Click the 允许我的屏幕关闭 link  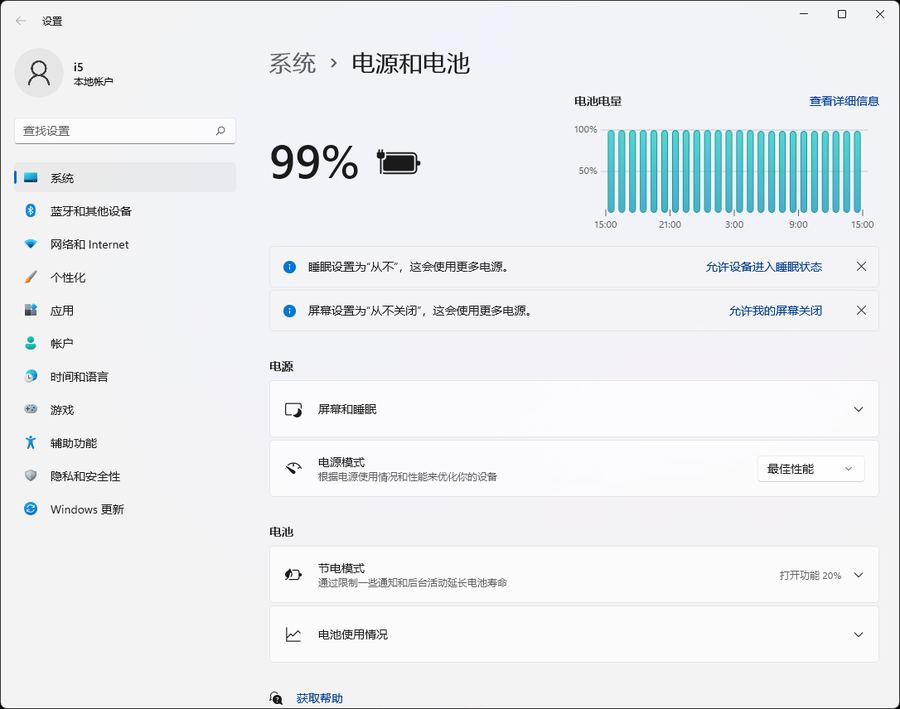click(x=775, y=311)
